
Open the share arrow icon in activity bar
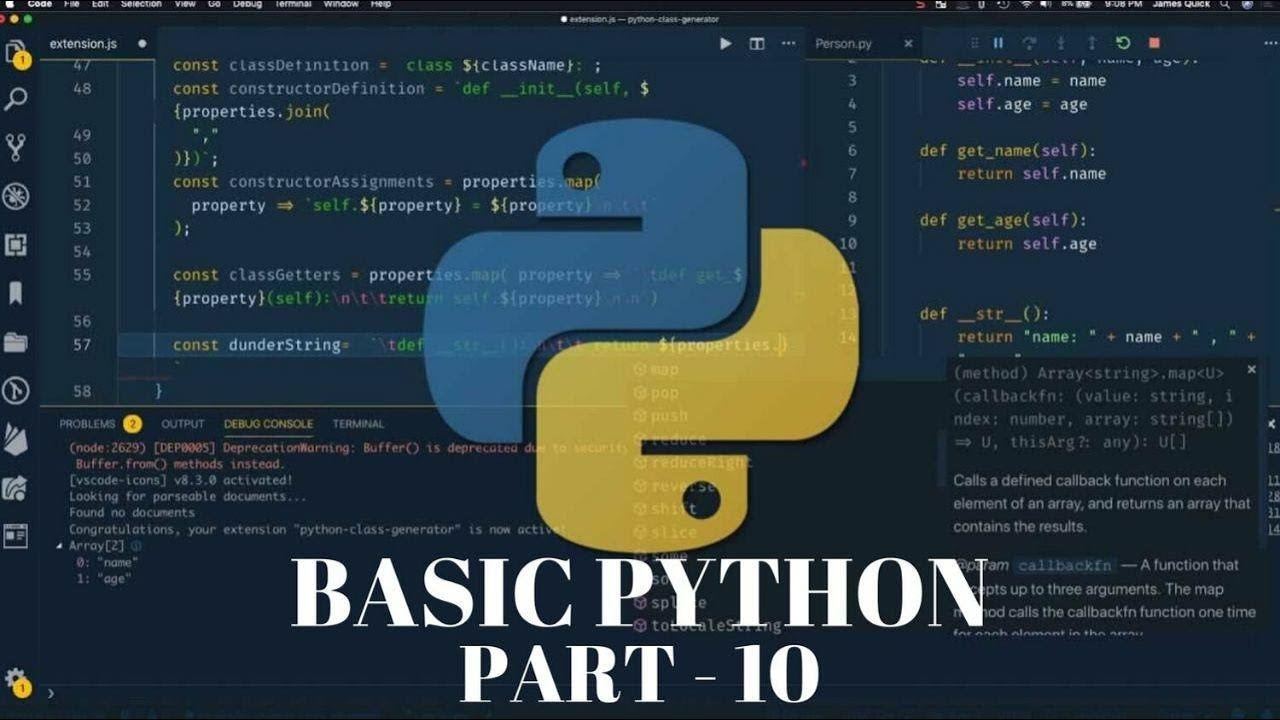(x=16, y=488)
